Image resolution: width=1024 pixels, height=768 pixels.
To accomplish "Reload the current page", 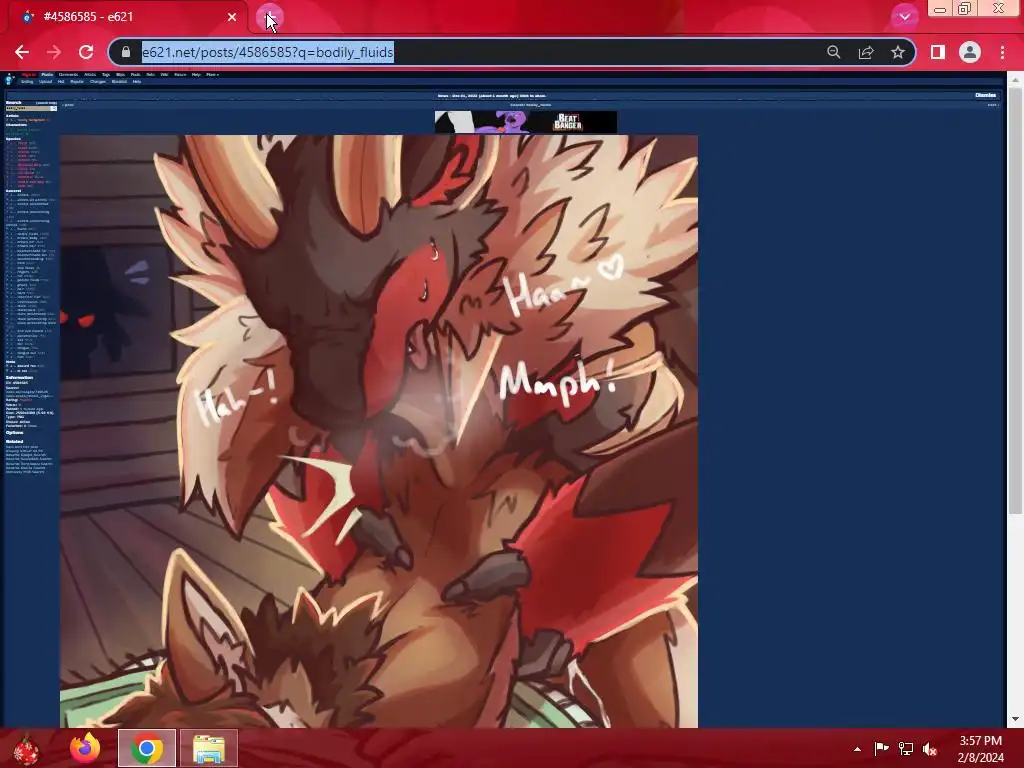I will click(x=86, y=52).
